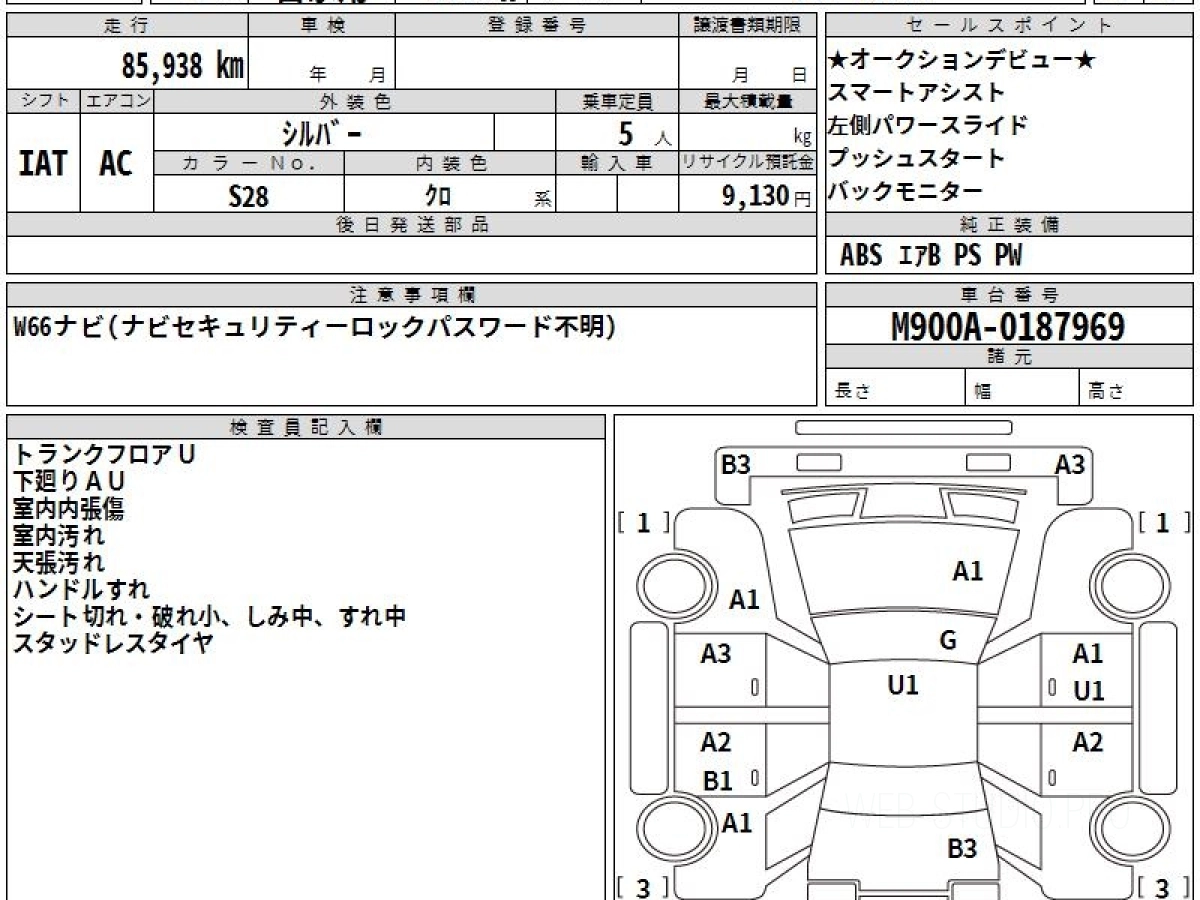
Task: Select the A2 mark on right rear door
Action: [x=1088, y=742]
